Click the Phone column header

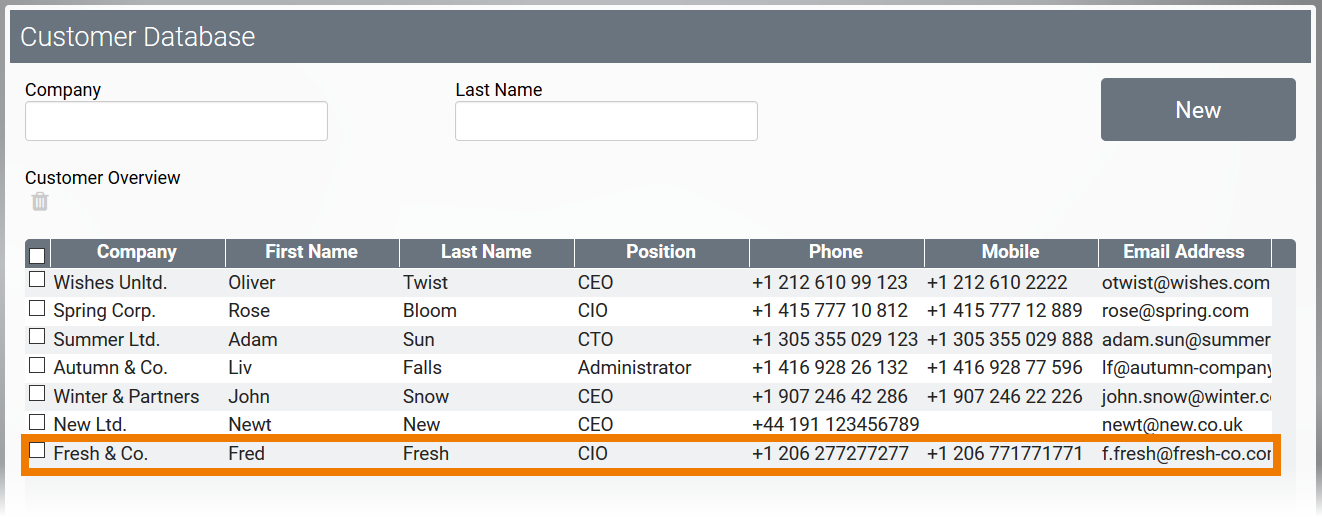coord(836,252)
